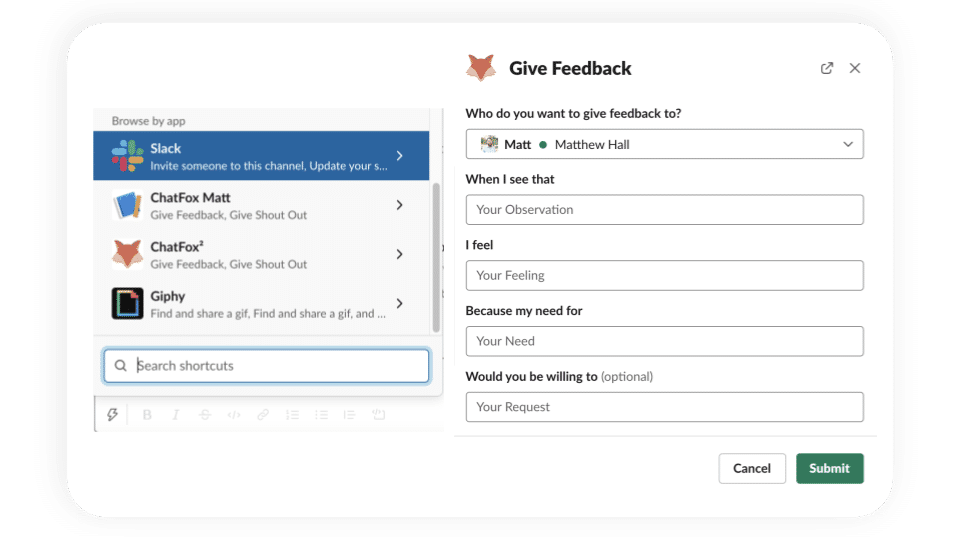Viewport: 960px width, 540px height.
Task: Toggle bold formatting in message toolbar
Action: (147, 415)
